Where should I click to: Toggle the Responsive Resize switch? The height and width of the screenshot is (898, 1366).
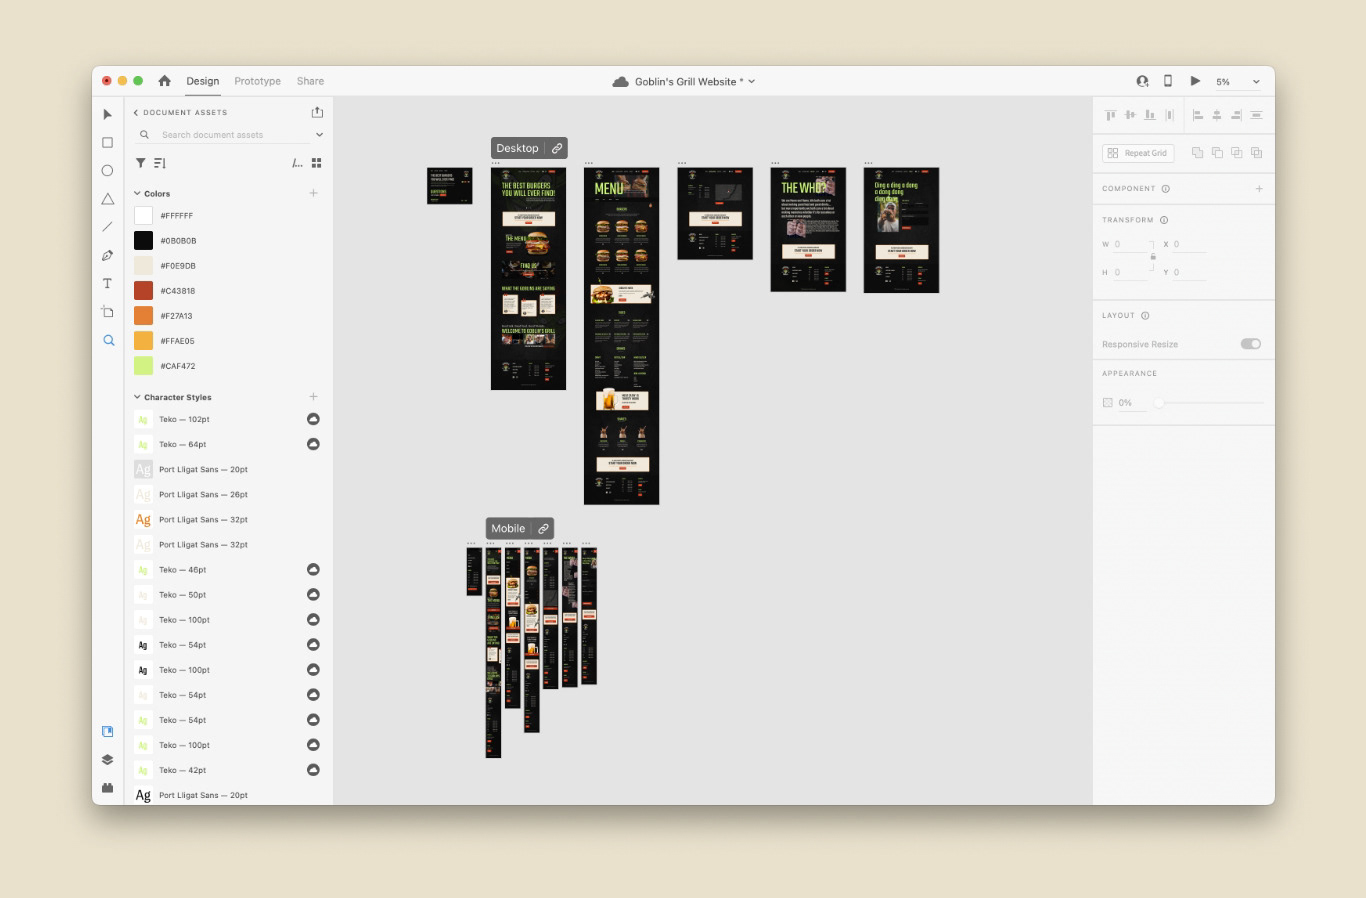(1251, 344)
